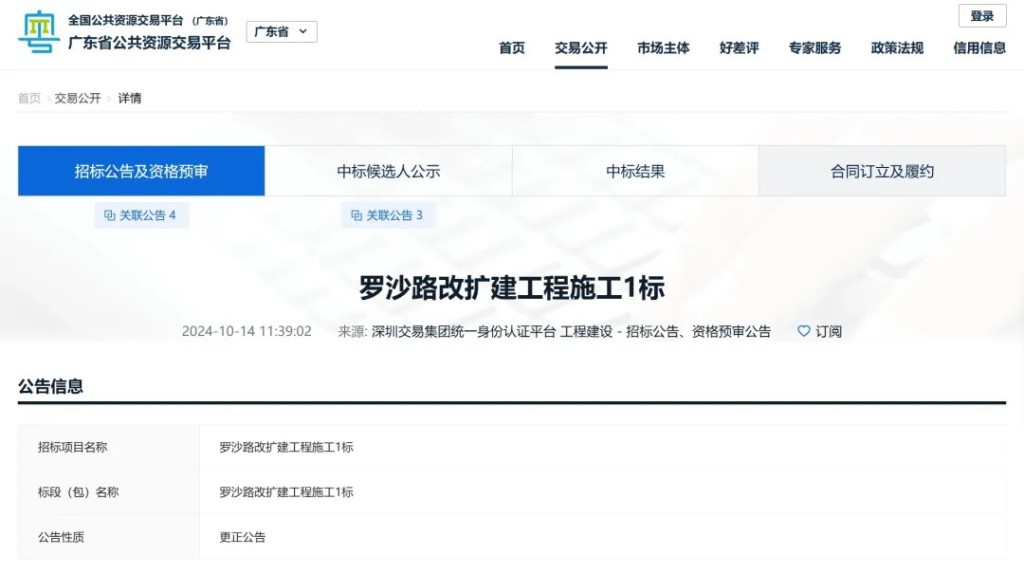
Task: Go to 市场主体 in the navigation bar
Action: pos(663,48)
